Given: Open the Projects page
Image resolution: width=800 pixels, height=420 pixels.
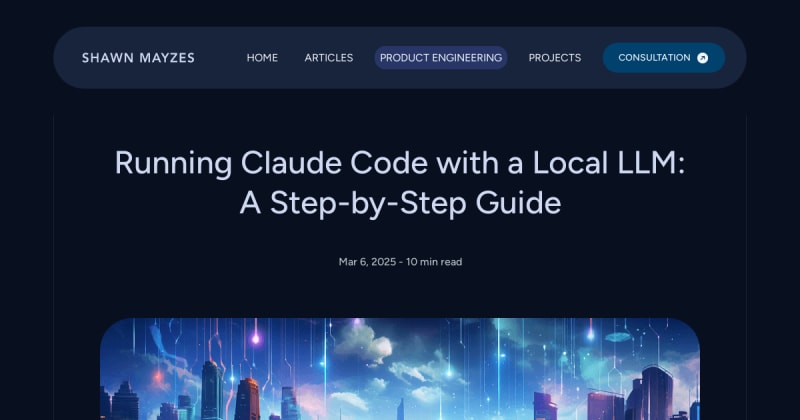Looking at the screenshot, I should [554, 58].
